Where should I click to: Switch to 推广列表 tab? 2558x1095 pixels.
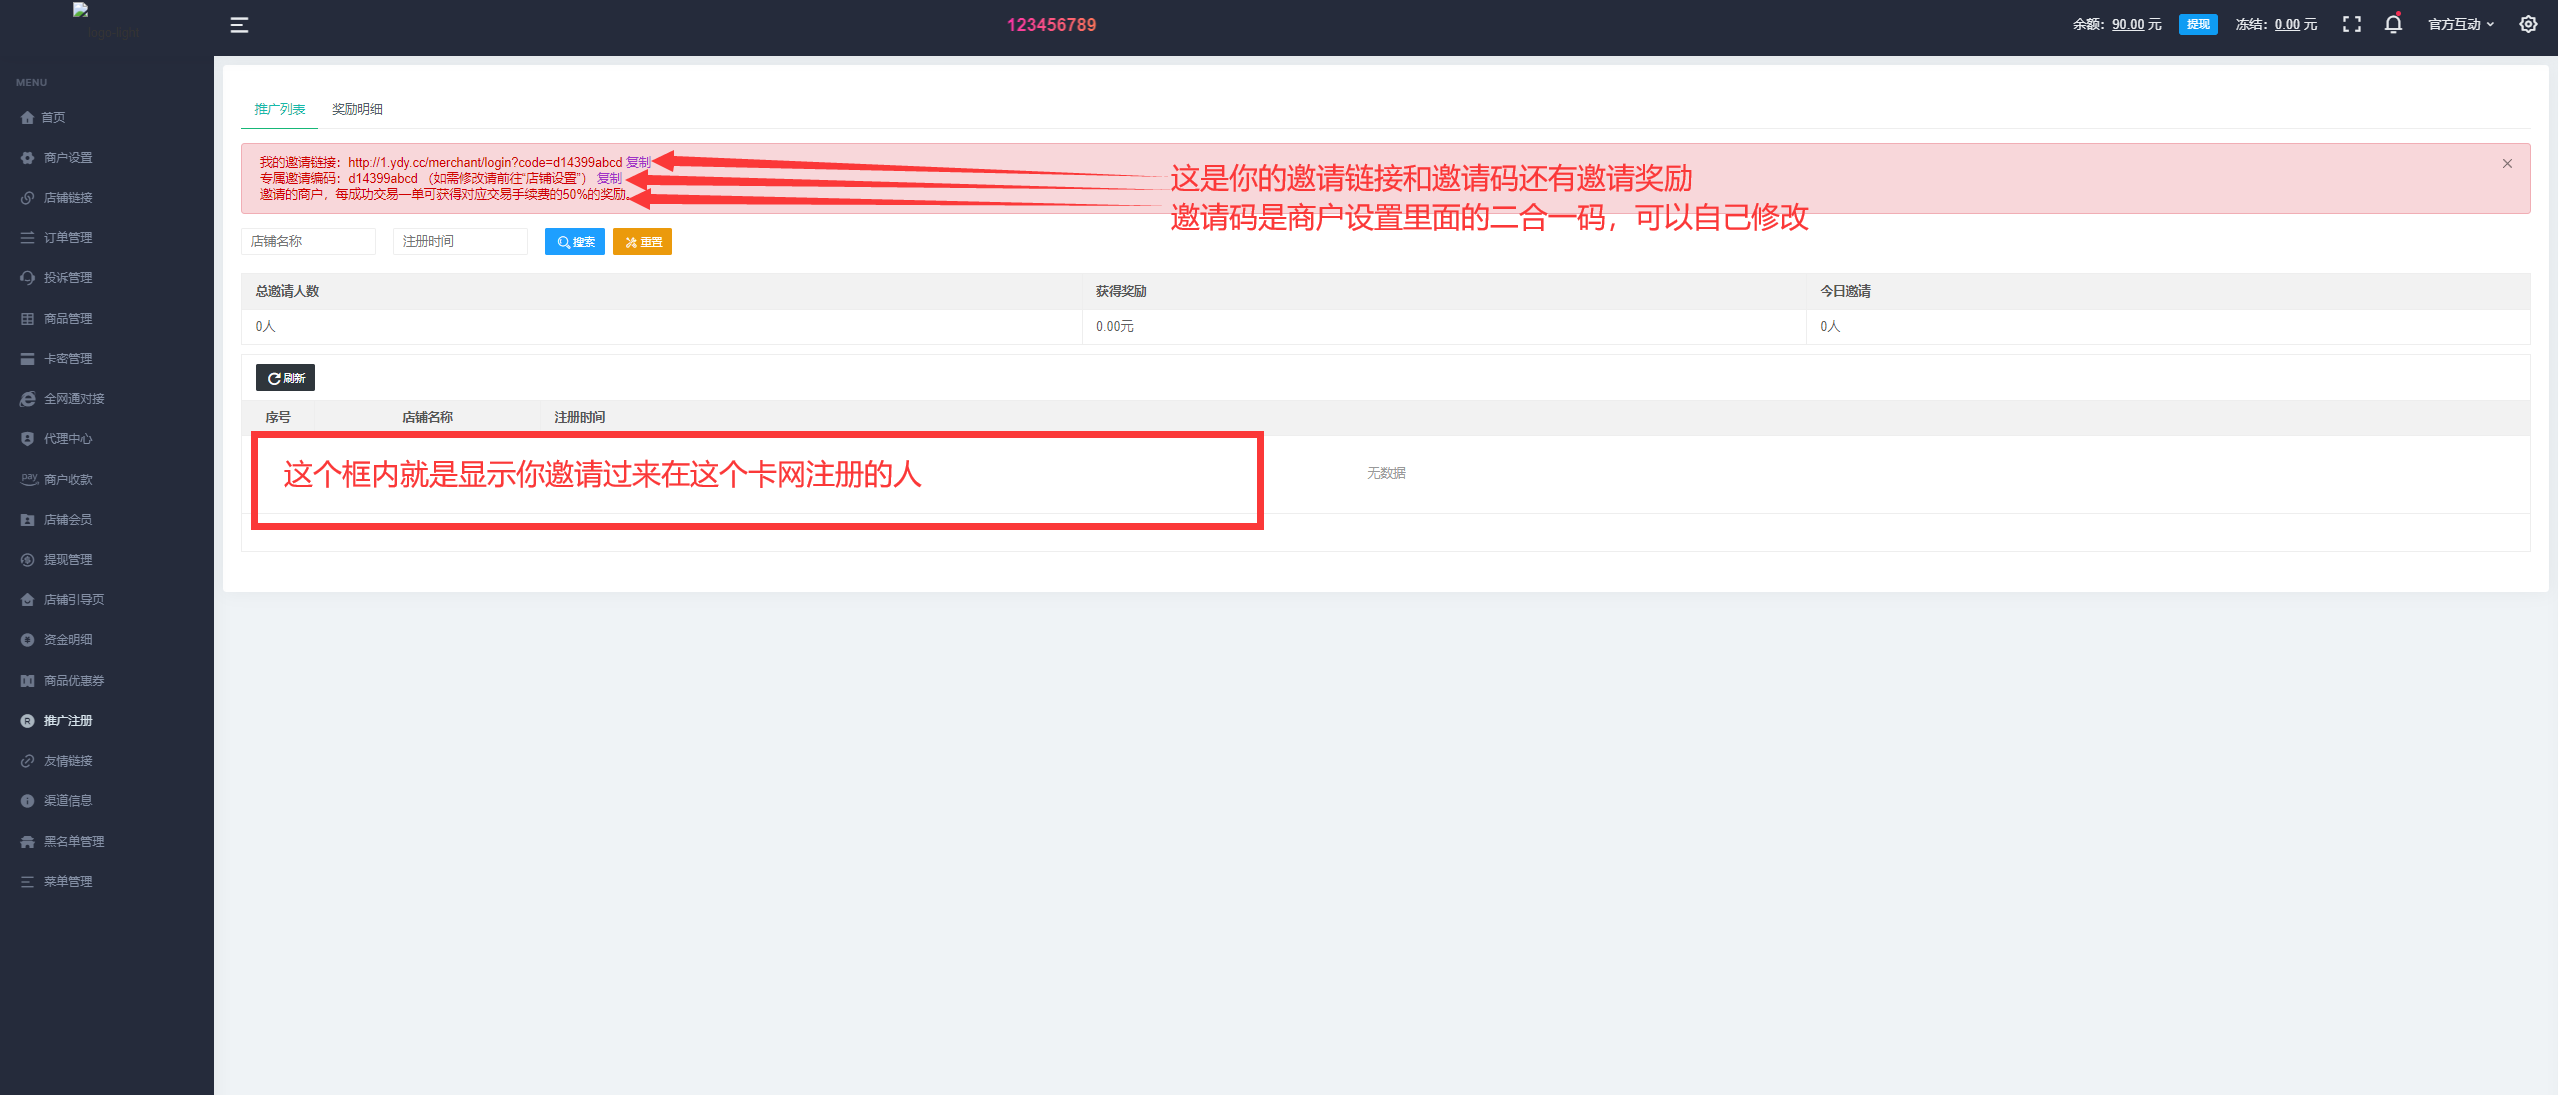[280, 109]
